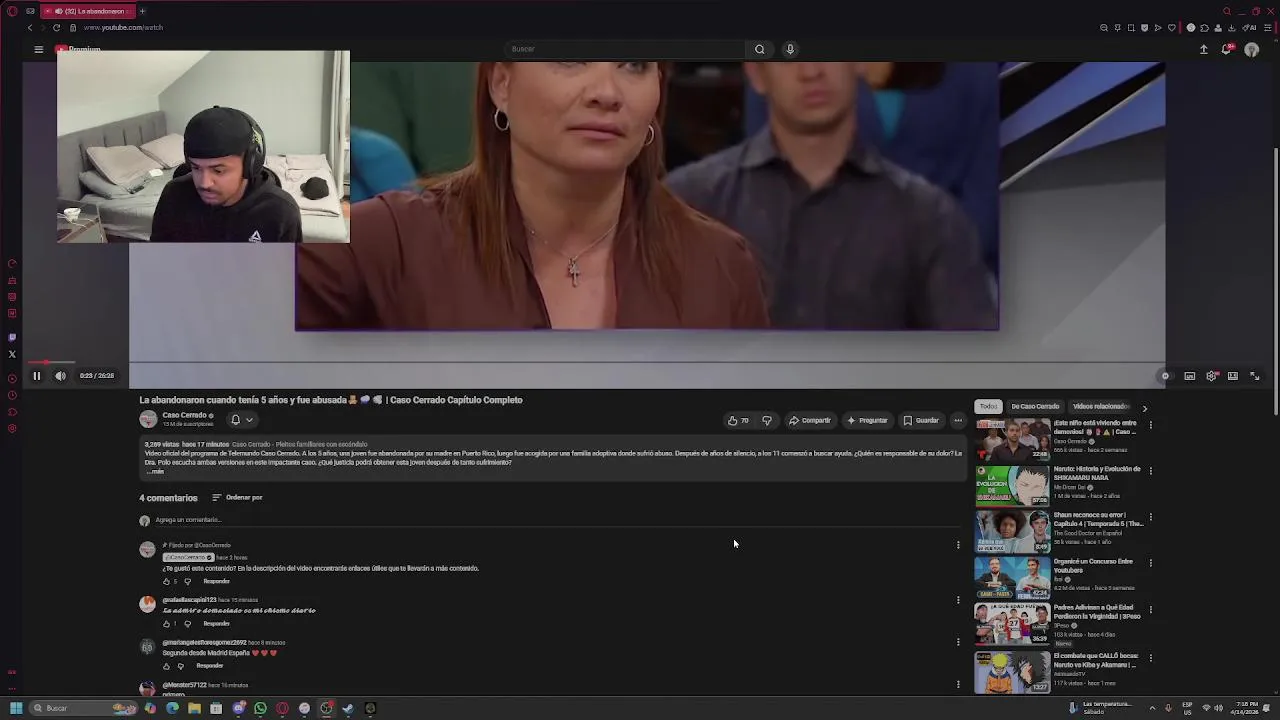
Task: Open options for Organicé un Concurso video
Action: coord(1150,563)
